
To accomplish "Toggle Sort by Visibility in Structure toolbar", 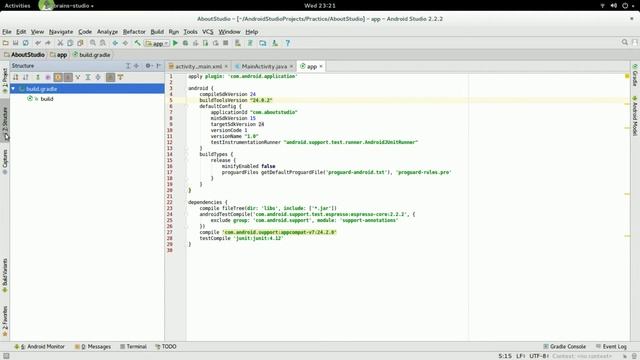I will tap(16, 77).
